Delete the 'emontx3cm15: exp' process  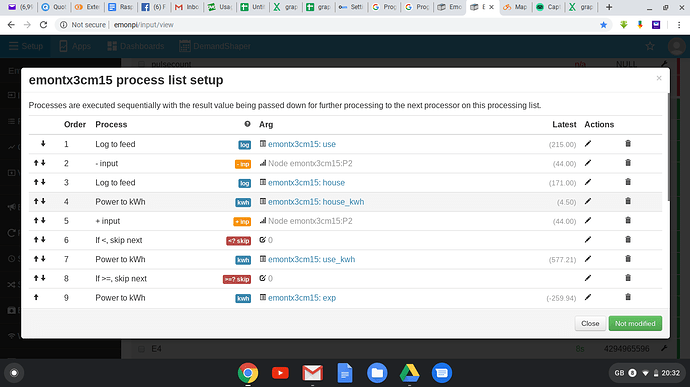click(x=628, y=297)
